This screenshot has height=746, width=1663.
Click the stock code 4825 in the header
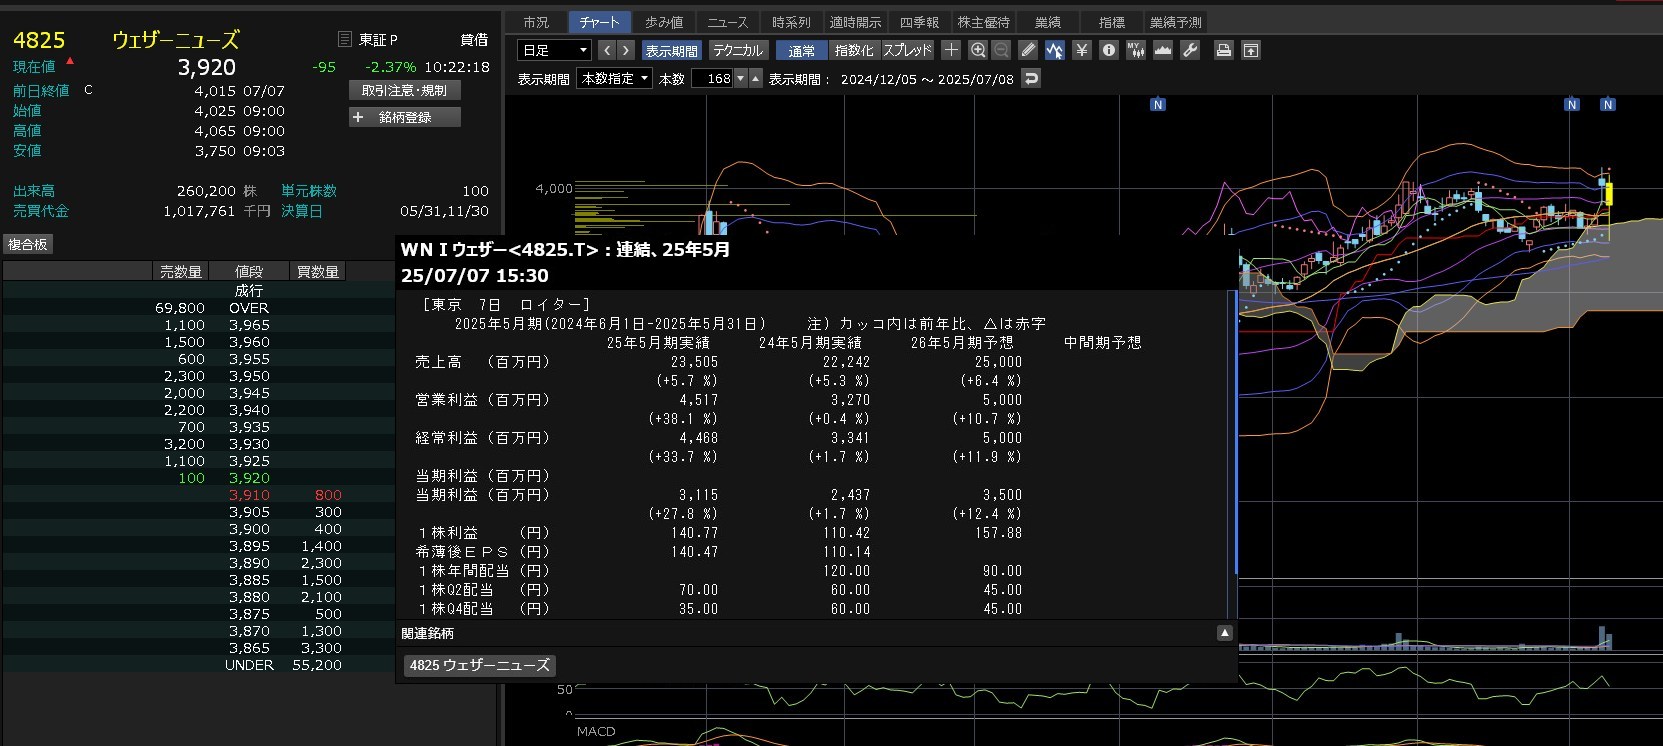click(39, 40)
